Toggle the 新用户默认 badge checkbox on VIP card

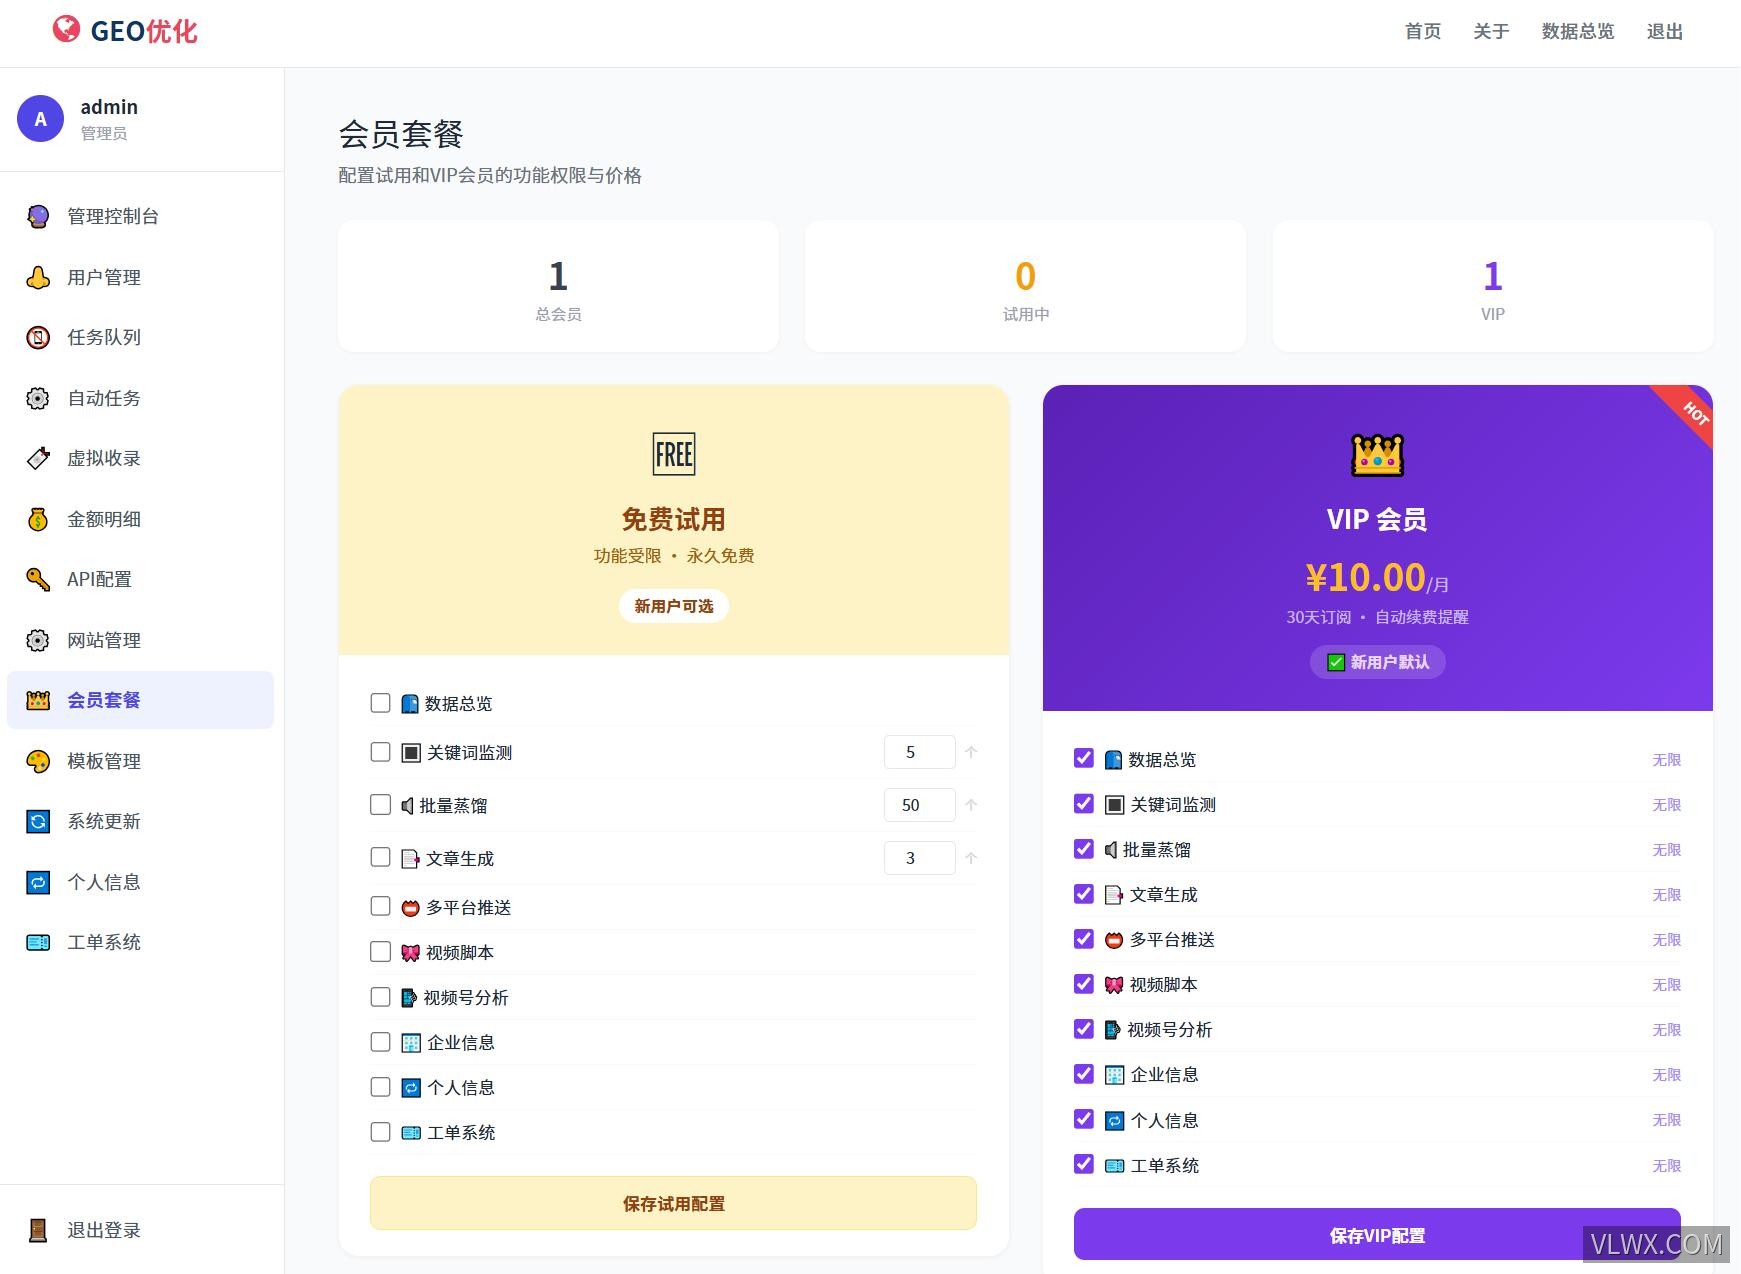1335,662
